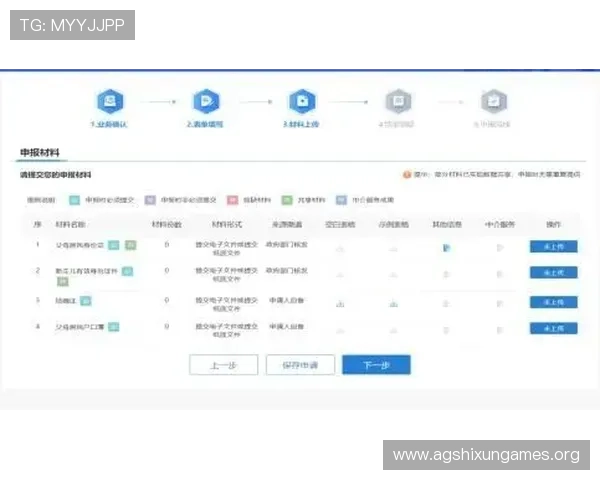Click 申请人自备 source in 结婚证 row
This screenshot has width=600, height=480.
tap(287, 300)
